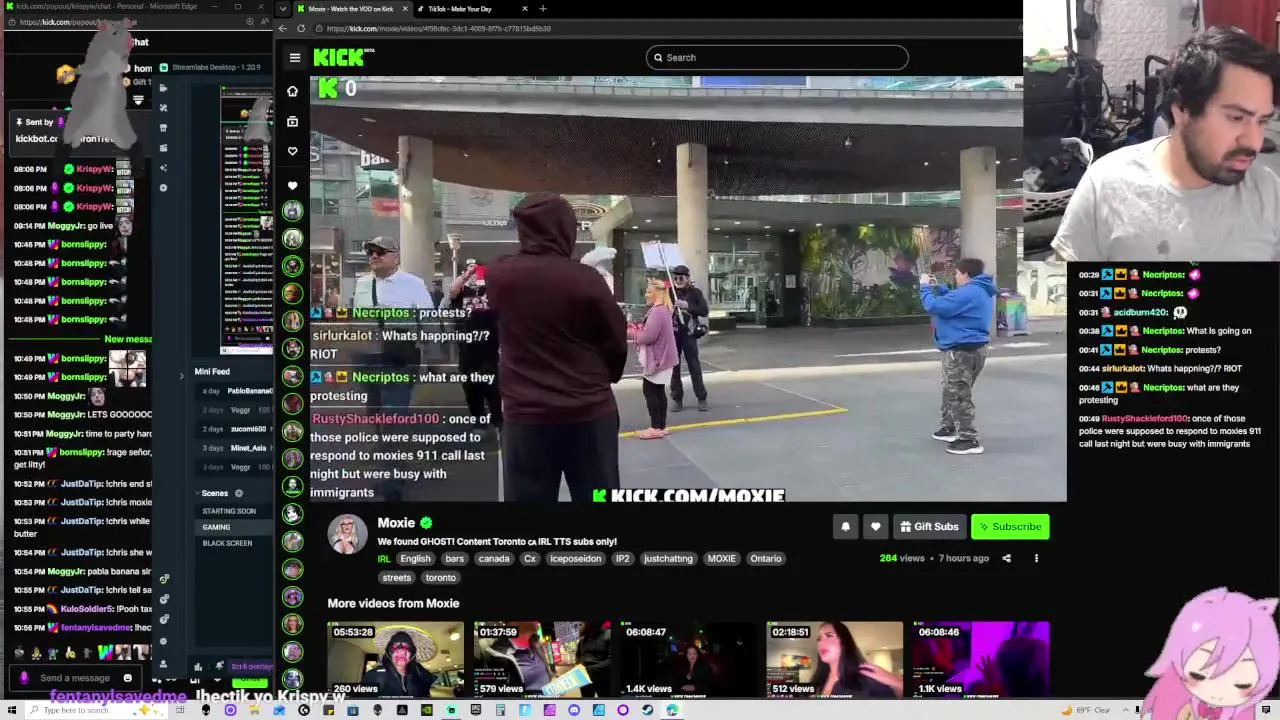Open the 06:08:47 video thumbnail
The height and width of the screenshot is (720, 1280).
pos(689,659)
